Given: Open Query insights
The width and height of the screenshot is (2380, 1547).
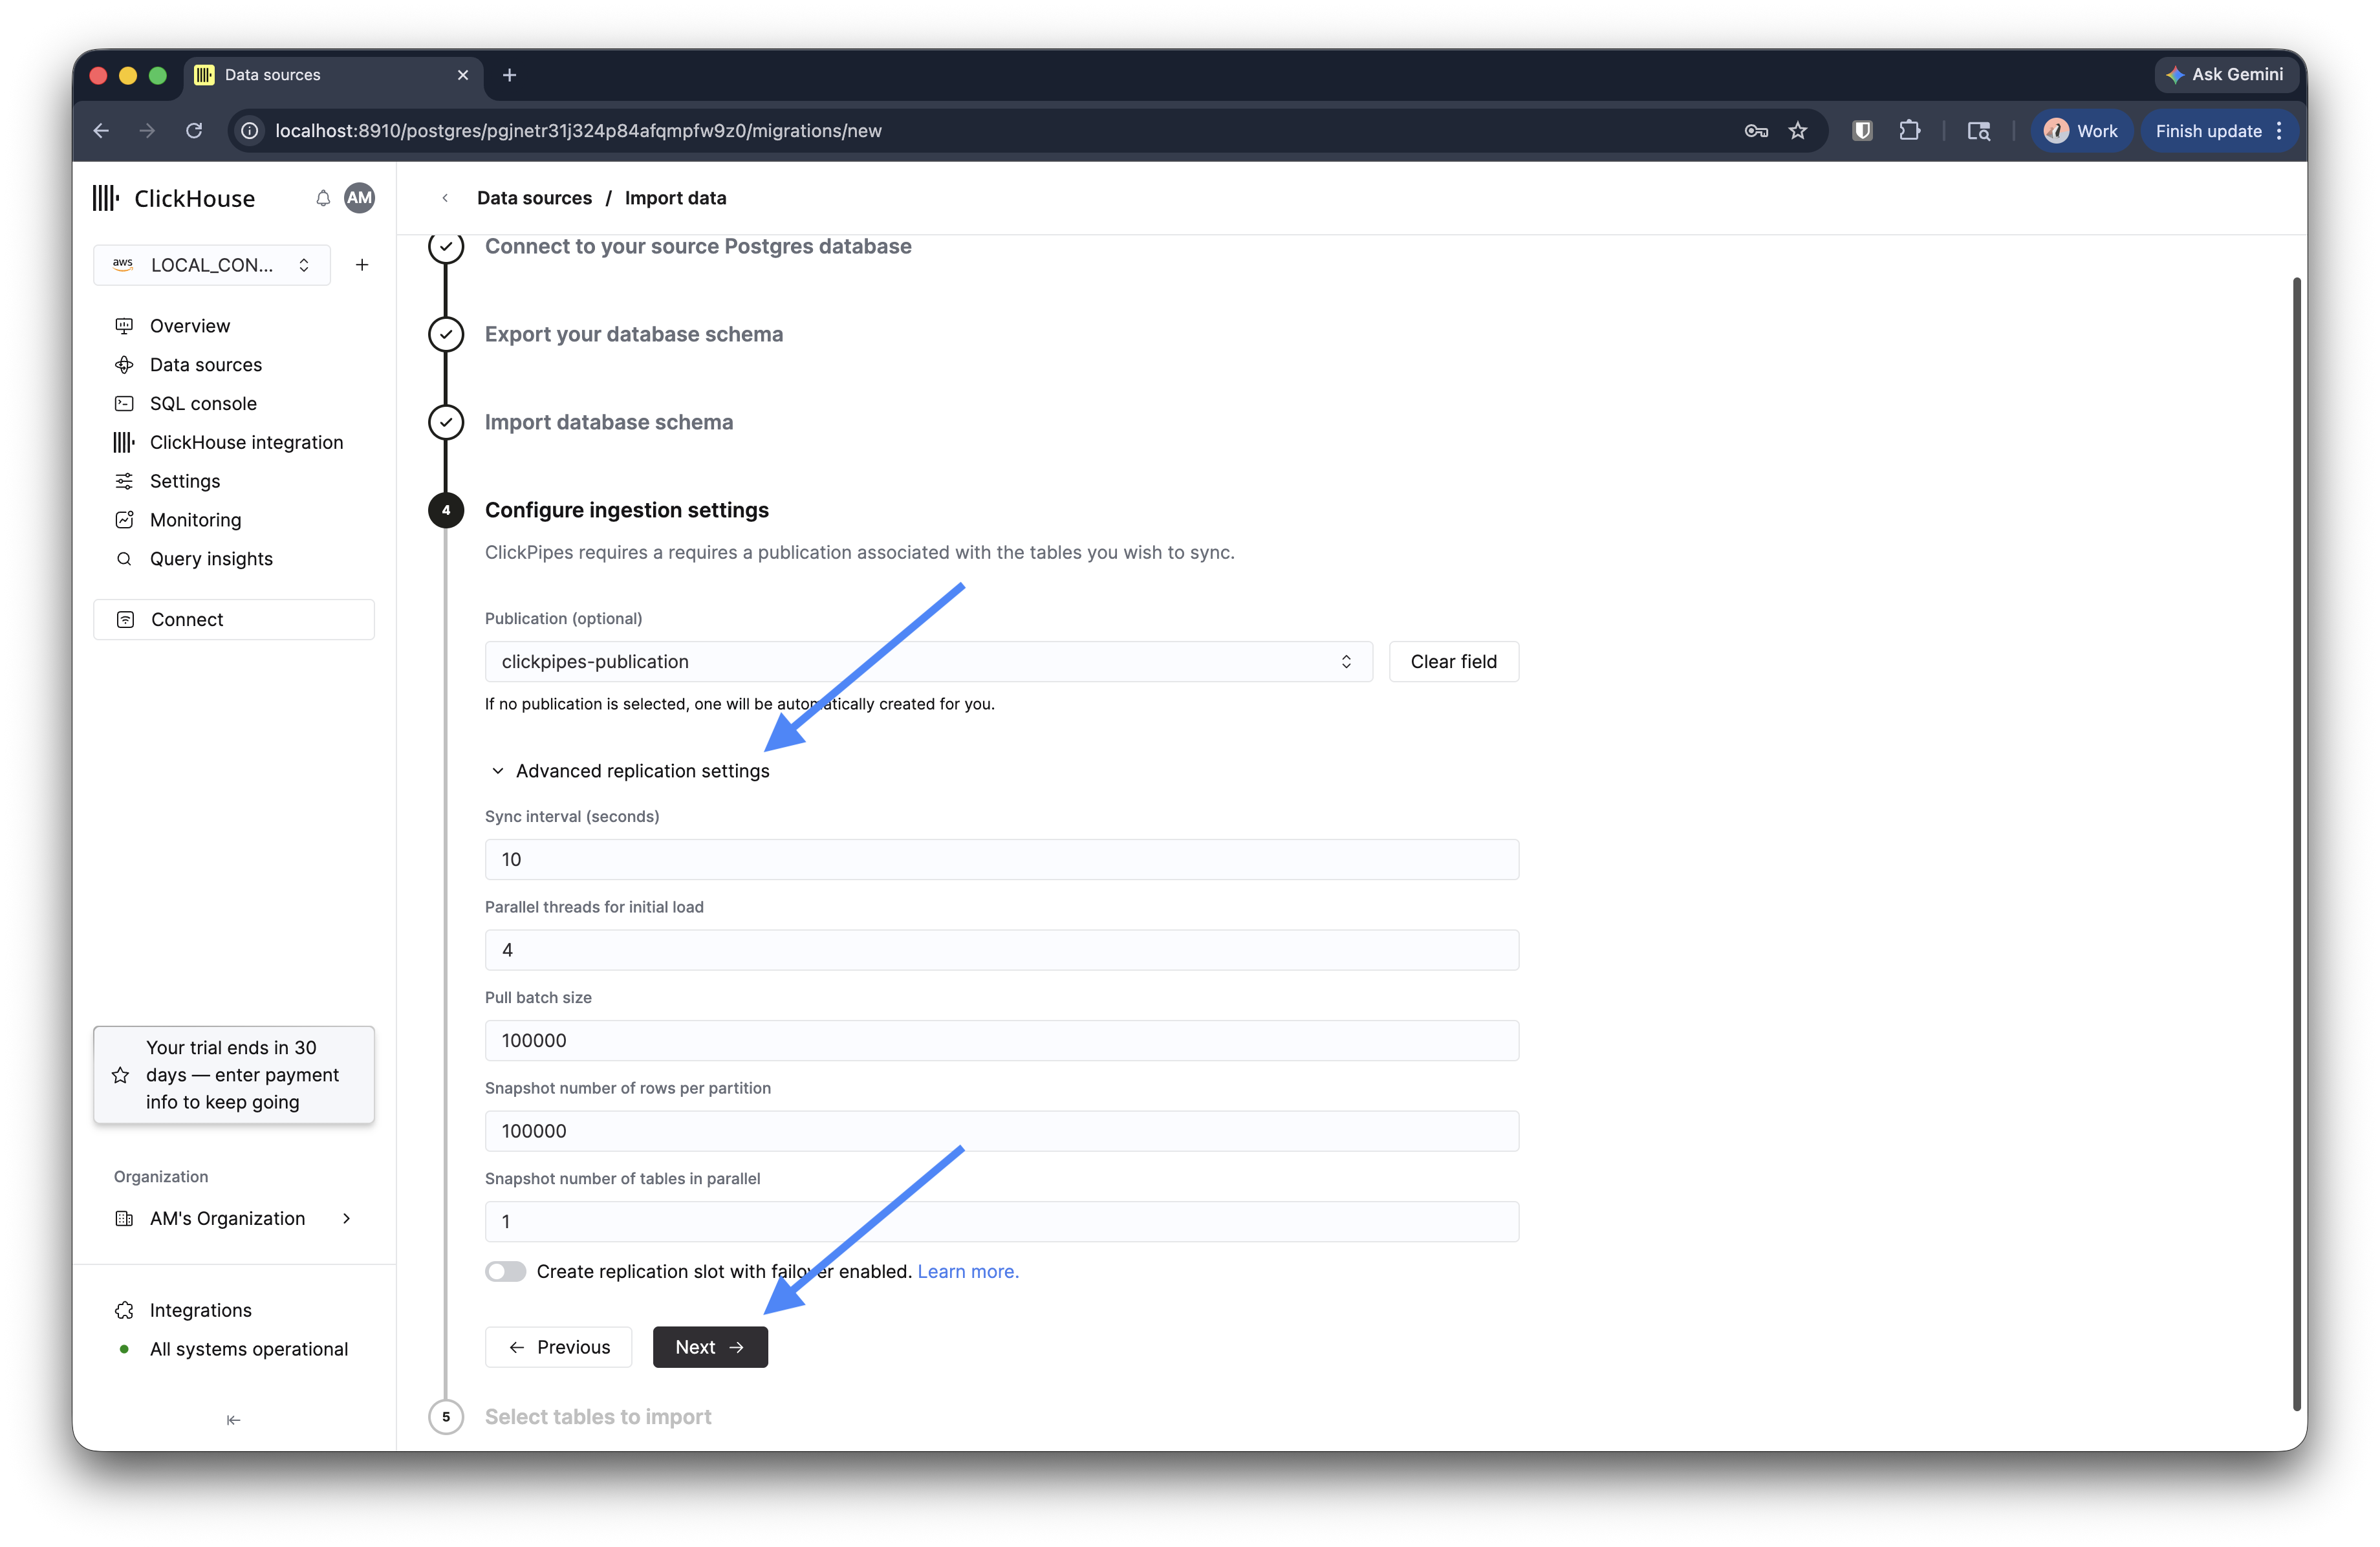Looking at the screenshot, I should coord(211,560).
